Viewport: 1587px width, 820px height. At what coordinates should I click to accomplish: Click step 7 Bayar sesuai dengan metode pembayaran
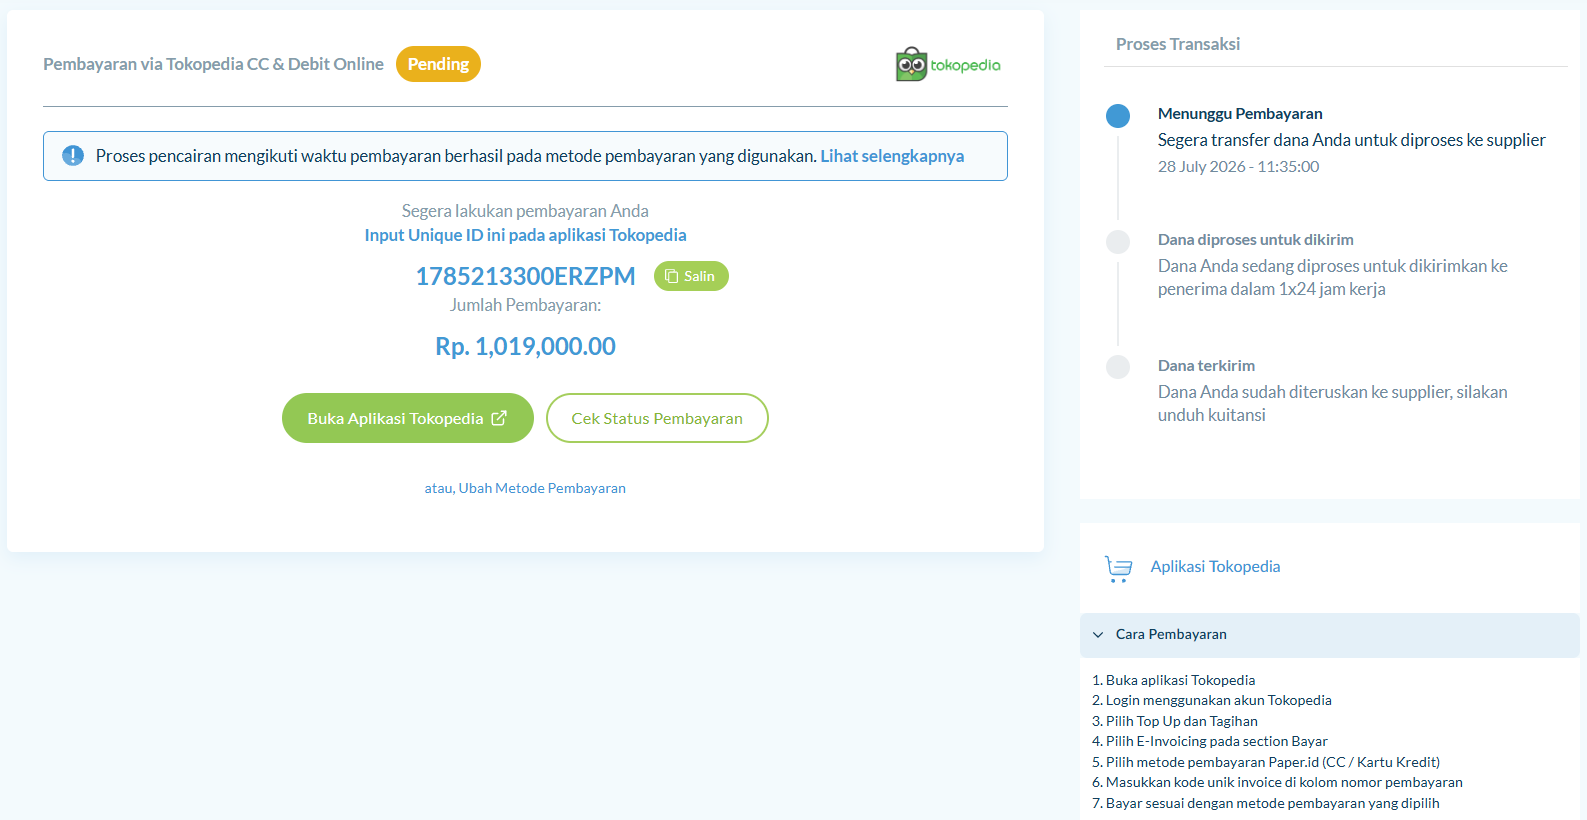[1265, 803]
